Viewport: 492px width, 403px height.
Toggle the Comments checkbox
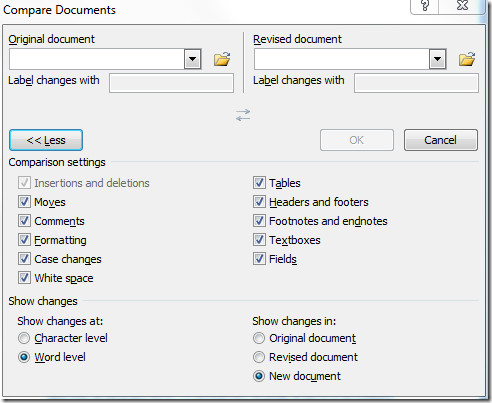pyautogui.click(x=24, y=221)
